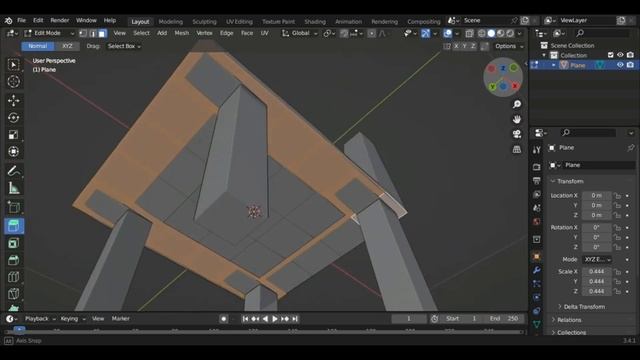Play the animation forward

pos(275,319)
